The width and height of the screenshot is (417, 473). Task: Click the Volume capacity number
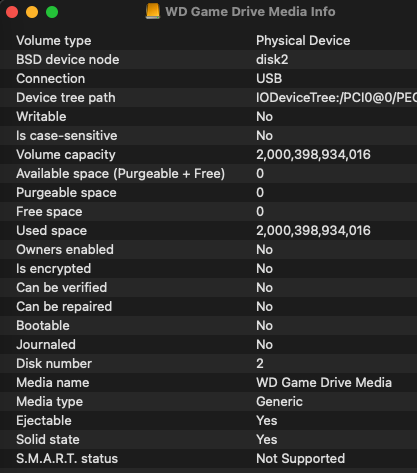coord(313,155)
